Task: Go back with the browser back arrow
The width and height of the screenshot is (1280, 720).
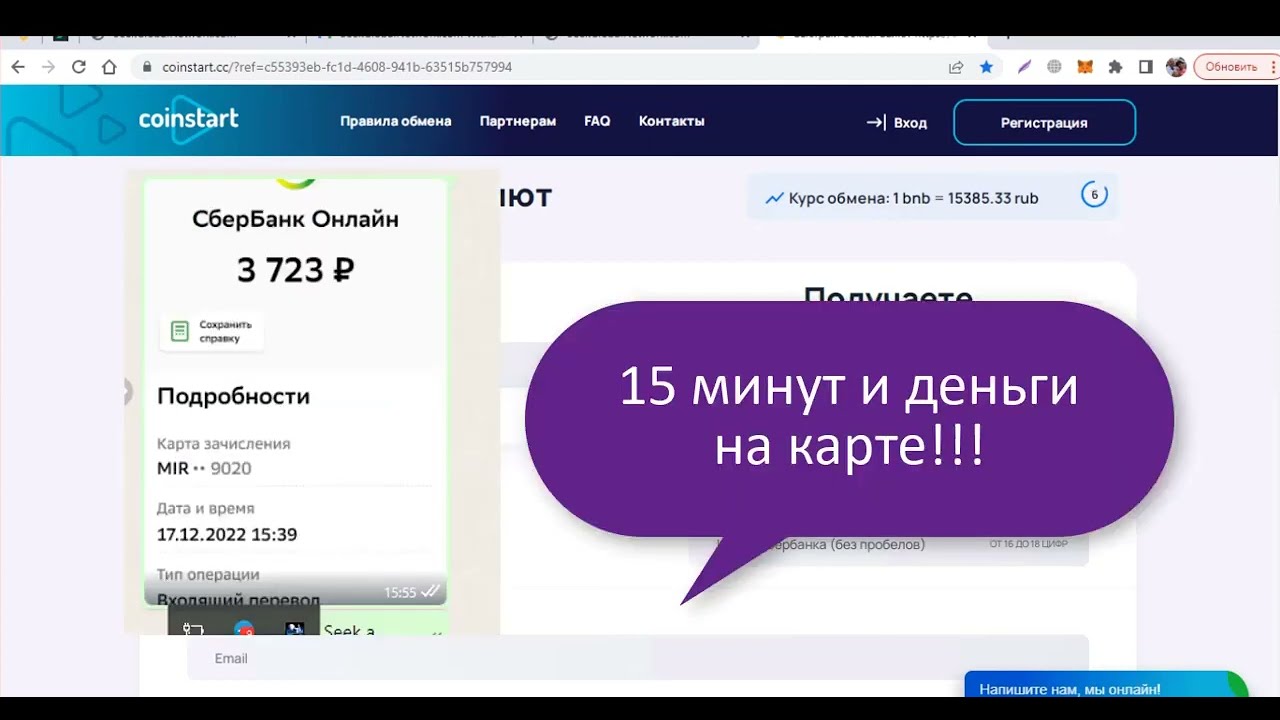Action: 18,67
